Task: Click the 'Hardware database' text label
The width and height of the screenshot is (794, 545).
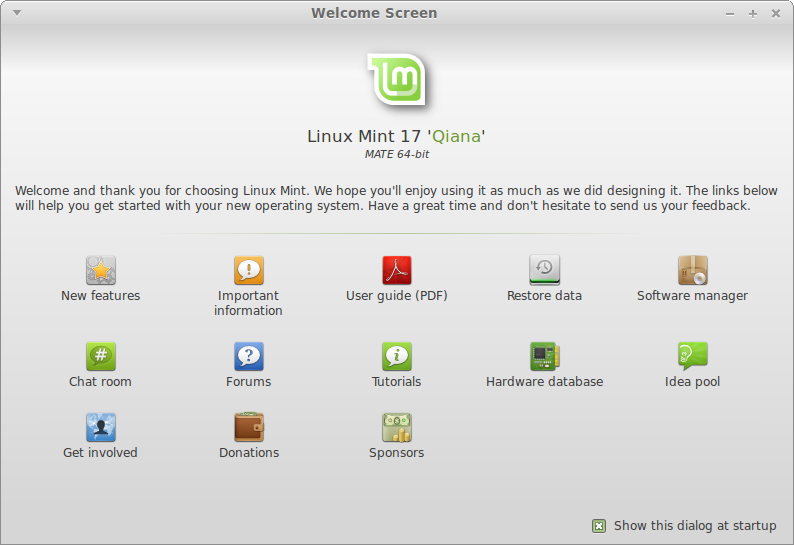Action: pyautogui.click(x=544, y=382)
